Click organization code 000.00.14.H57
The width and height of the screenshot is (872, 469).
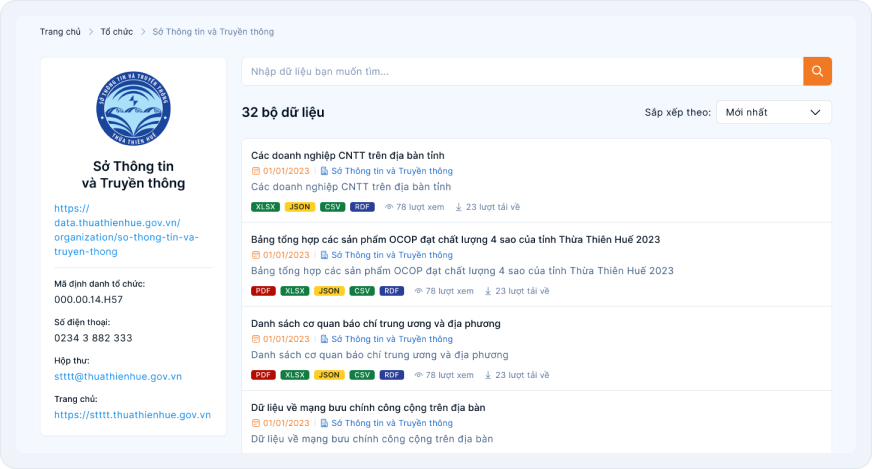coord(88,300)
